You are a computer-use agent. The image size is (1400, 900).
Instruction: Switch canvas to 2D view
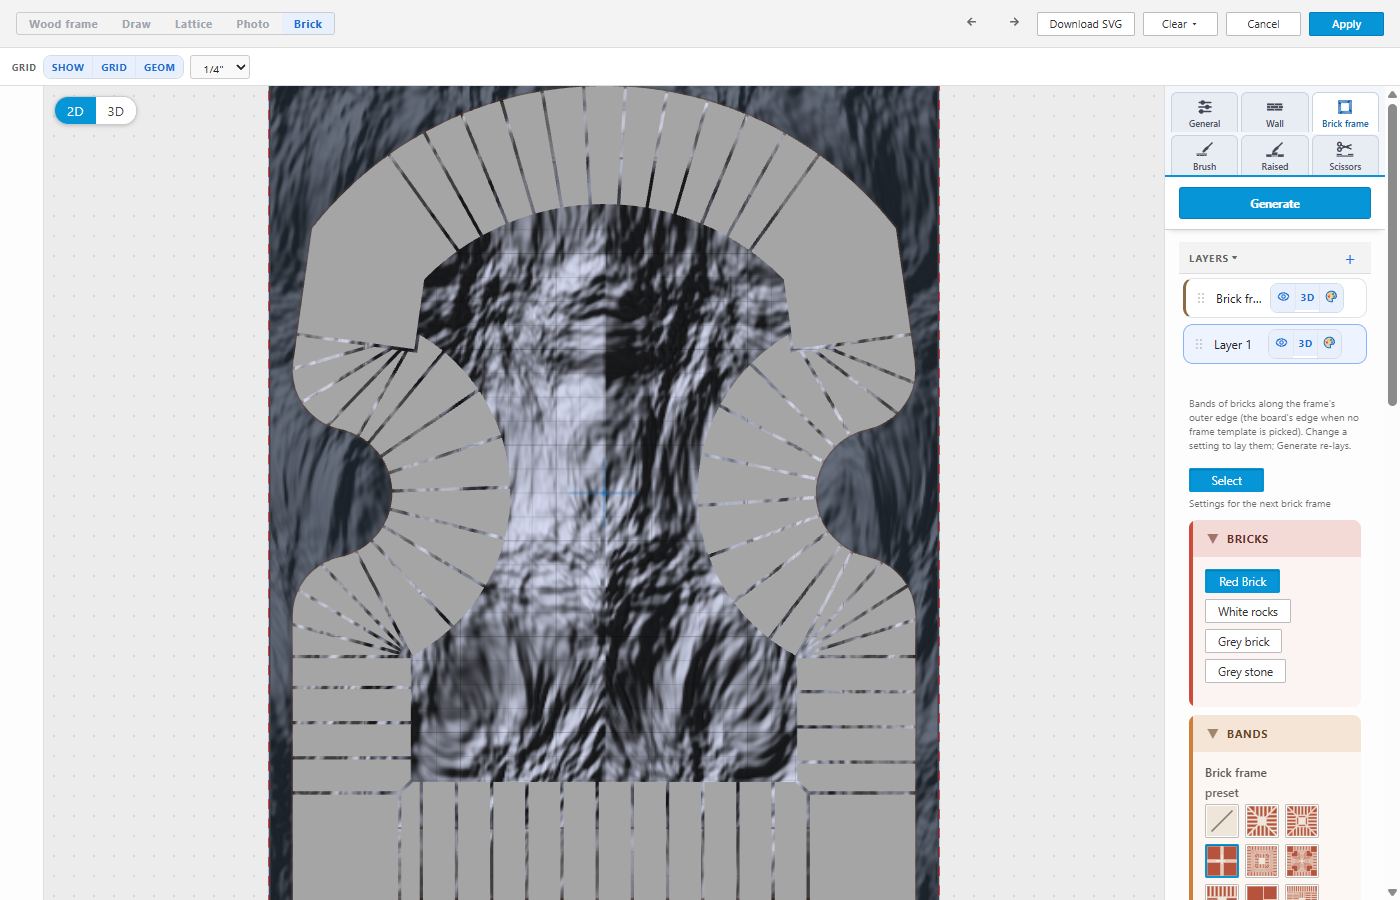(x=75, y=111)
